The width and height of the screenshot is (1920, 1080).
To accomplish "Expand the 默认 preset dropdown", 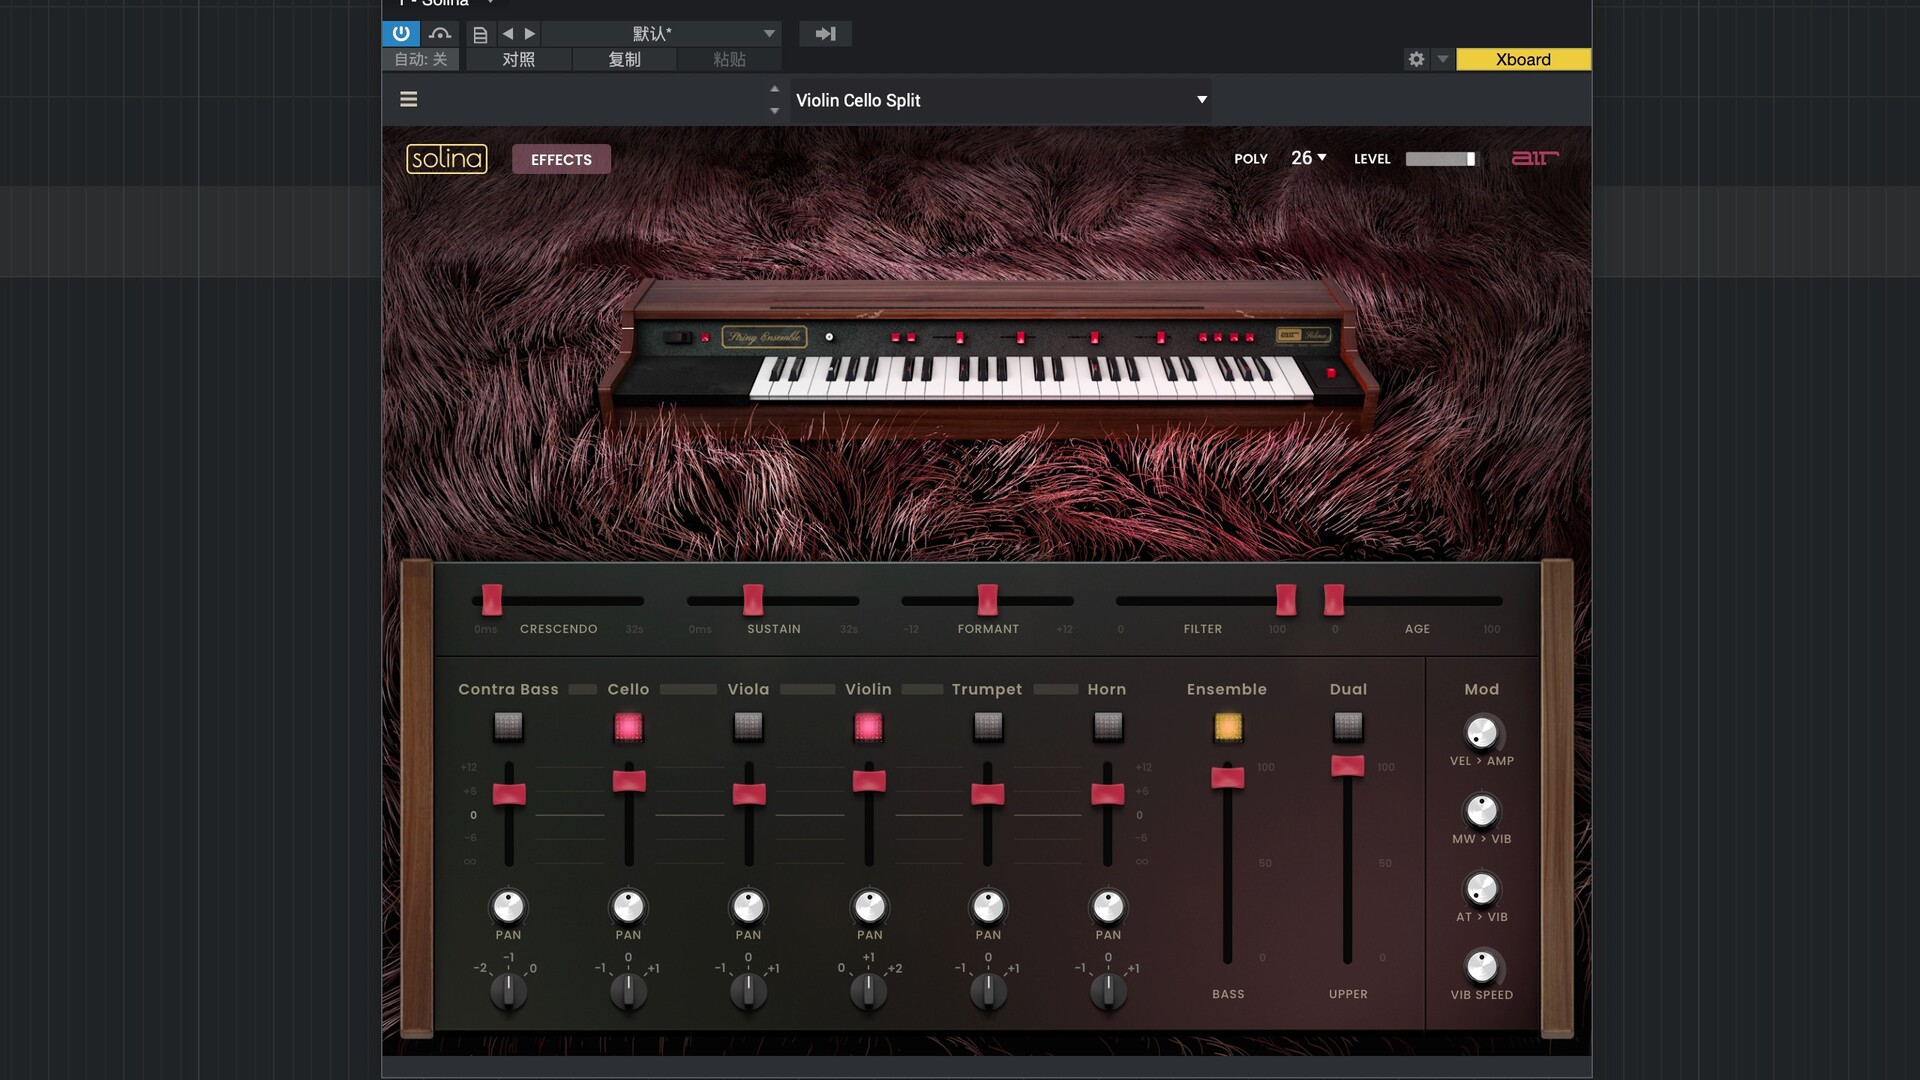I will [x=769, y=33].
